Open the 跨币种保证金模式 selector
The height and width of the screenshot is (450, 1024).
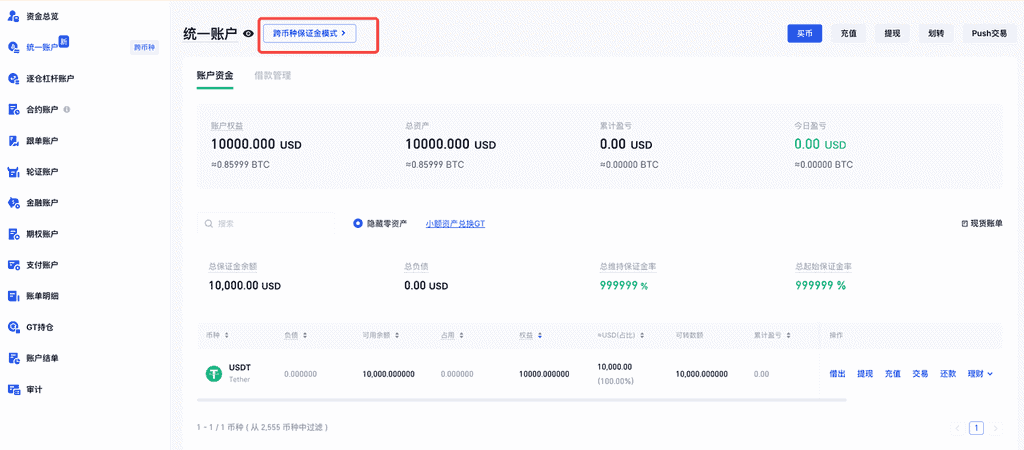point(309,33)
